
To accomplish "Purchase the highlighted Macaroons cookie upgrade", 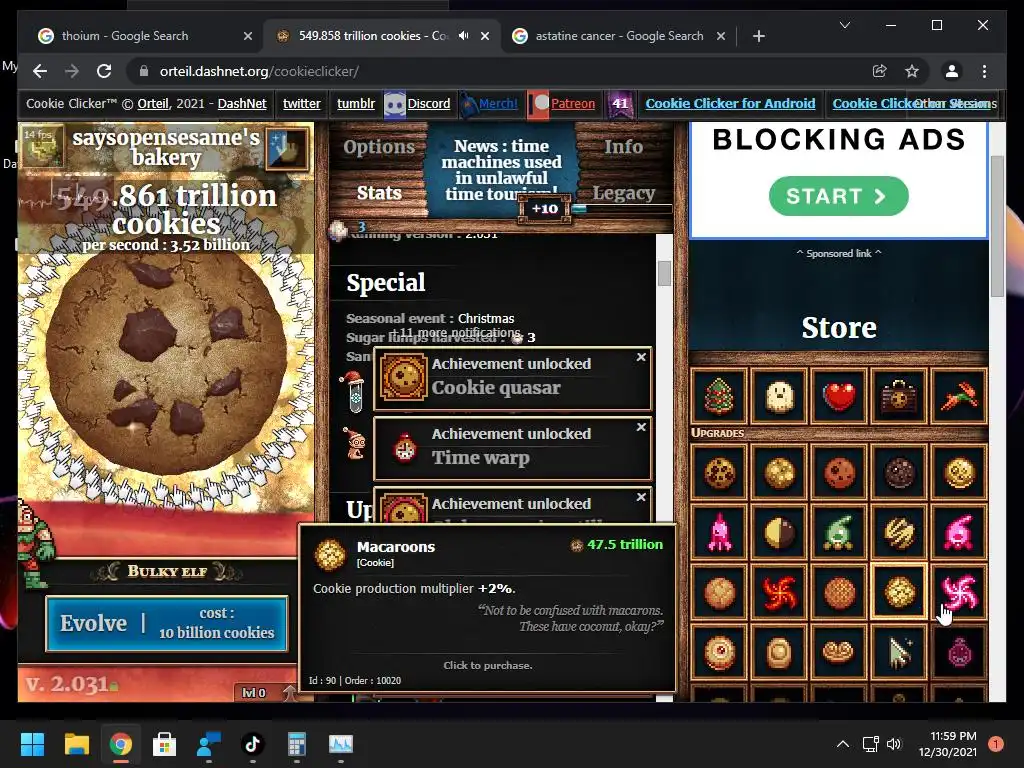I will click(899, 592).
